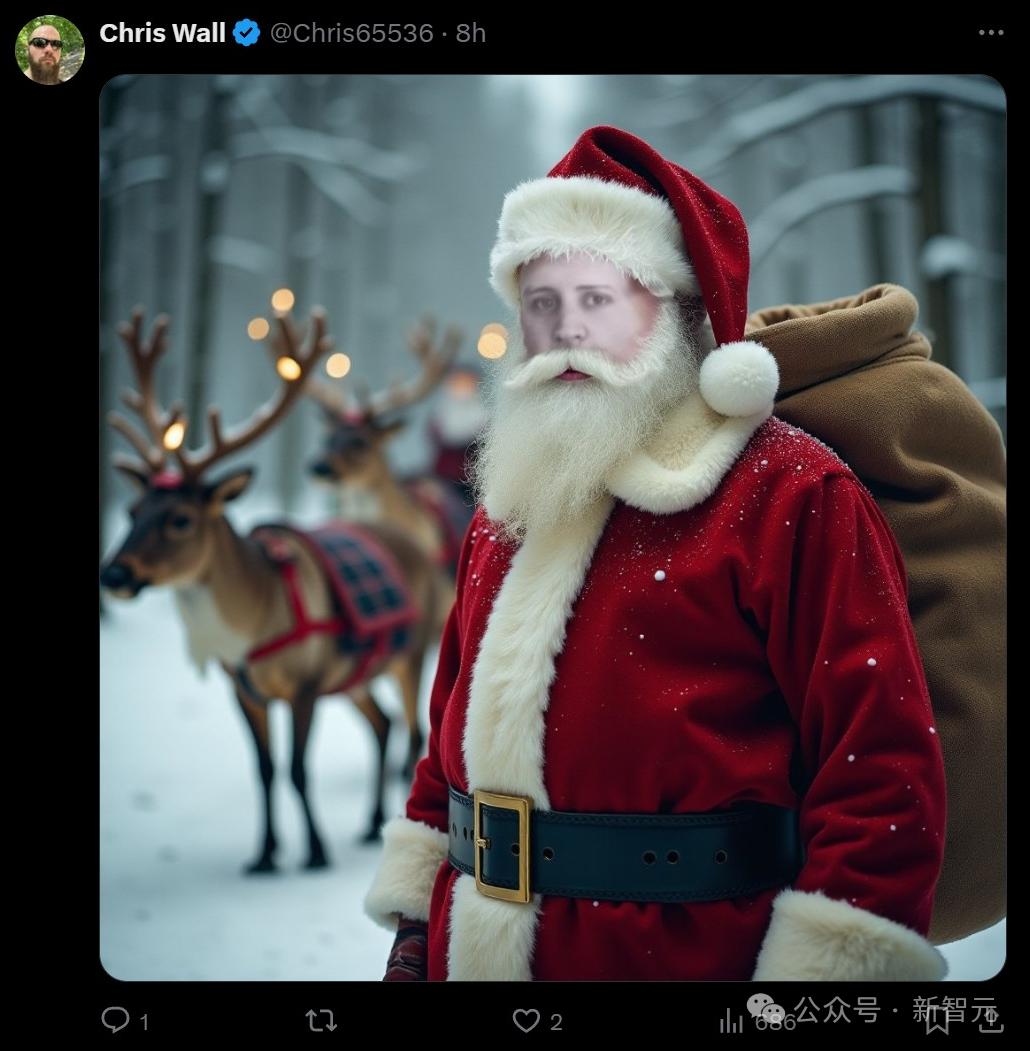Open the three-dot more options menu

990,33
